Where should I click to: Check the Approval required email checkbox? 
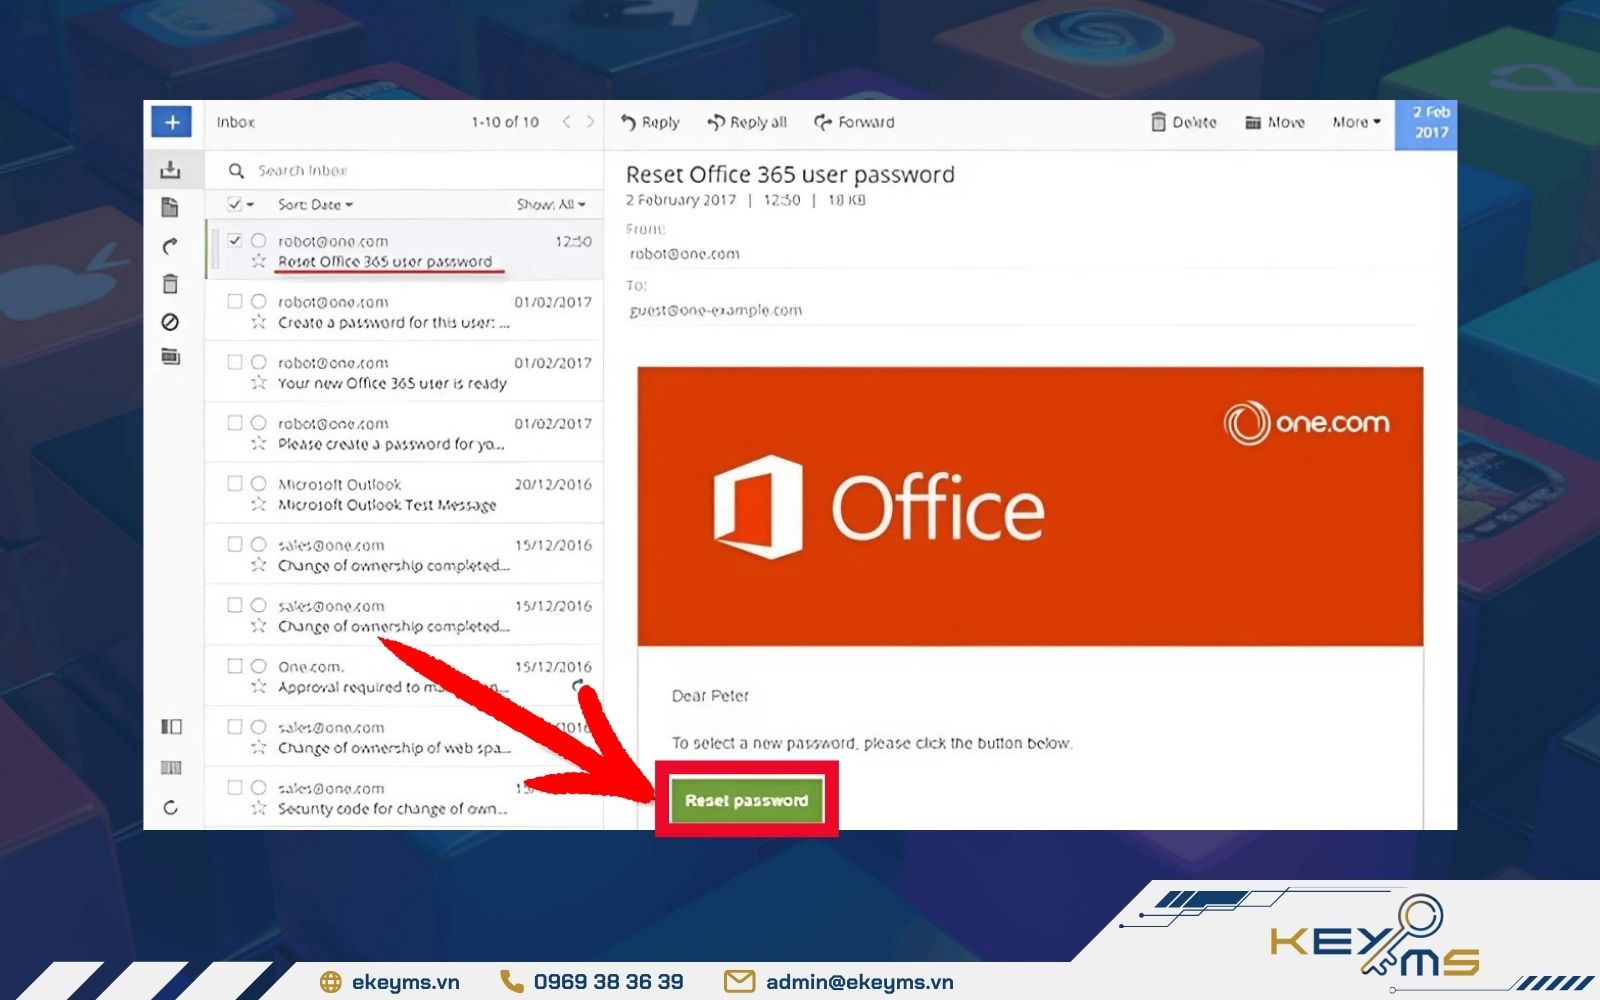point(234,666)
